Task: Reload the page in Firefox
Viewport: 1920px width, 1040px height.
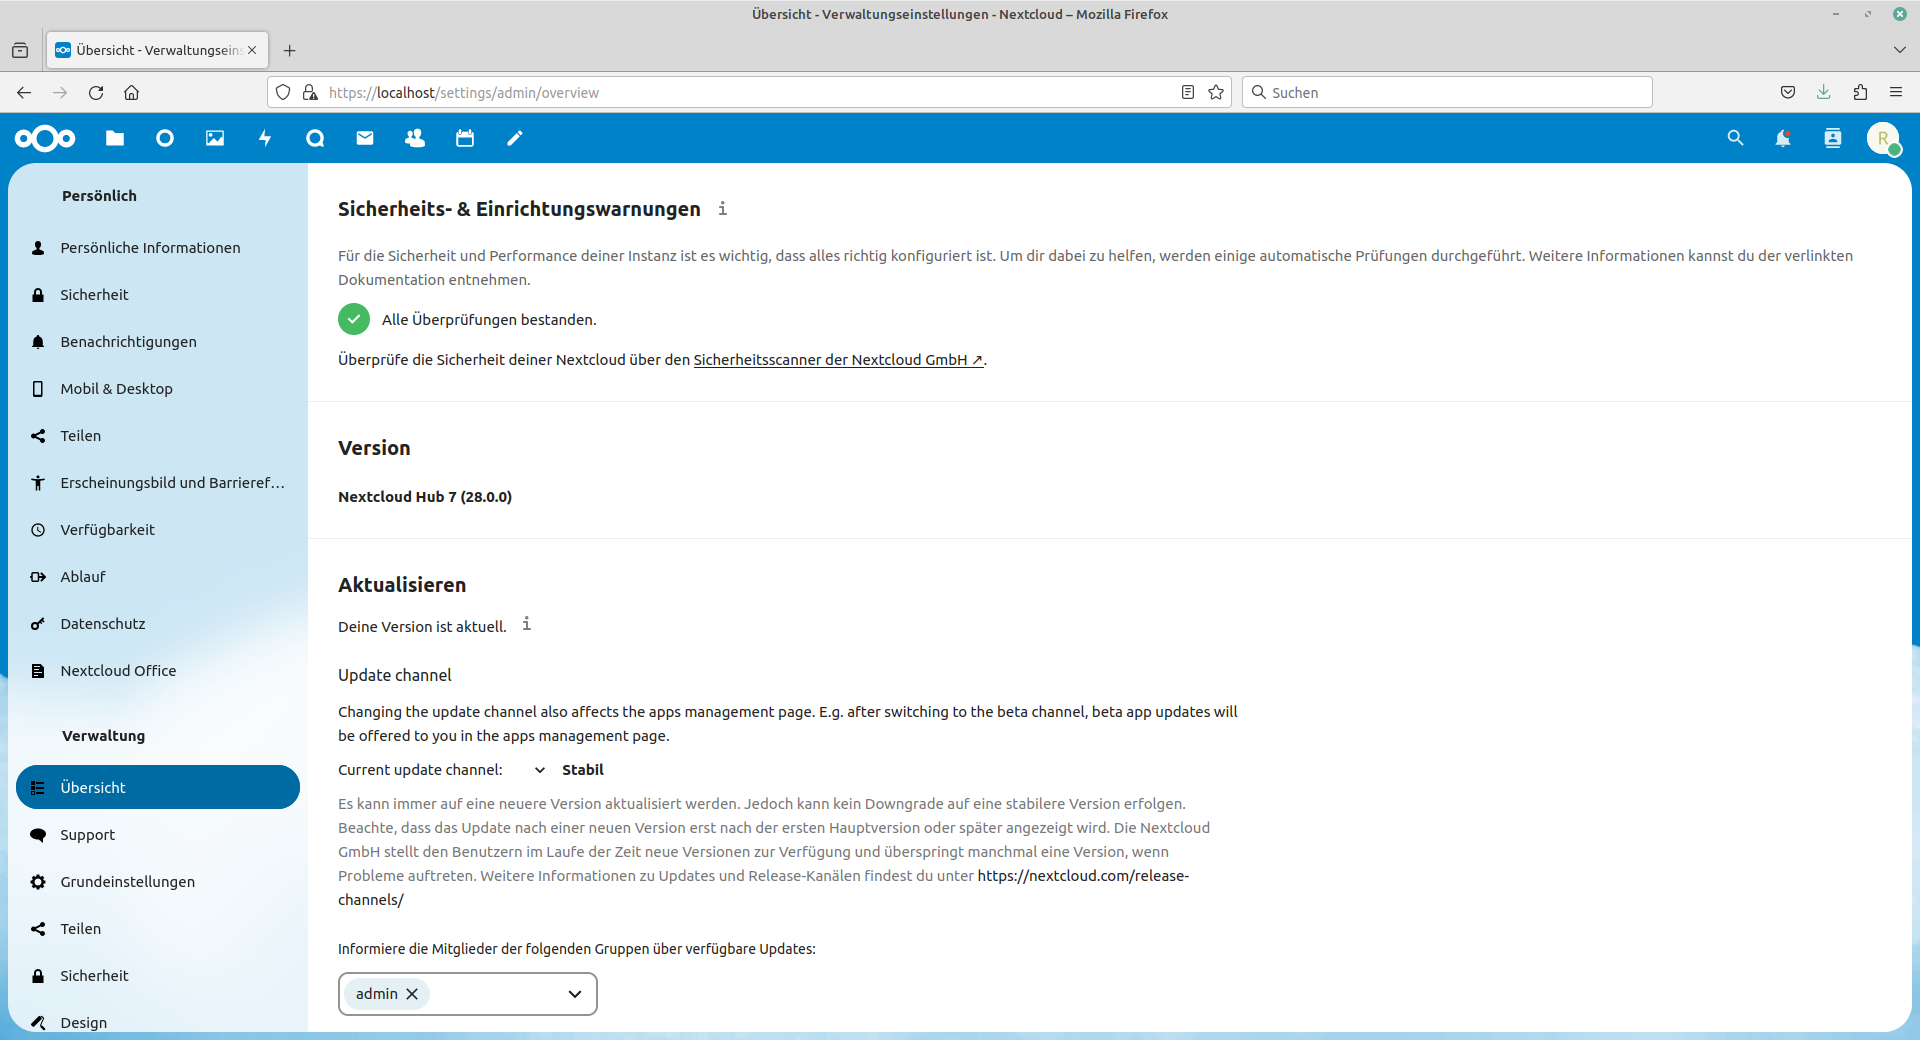Action: [x=96, y=92]
